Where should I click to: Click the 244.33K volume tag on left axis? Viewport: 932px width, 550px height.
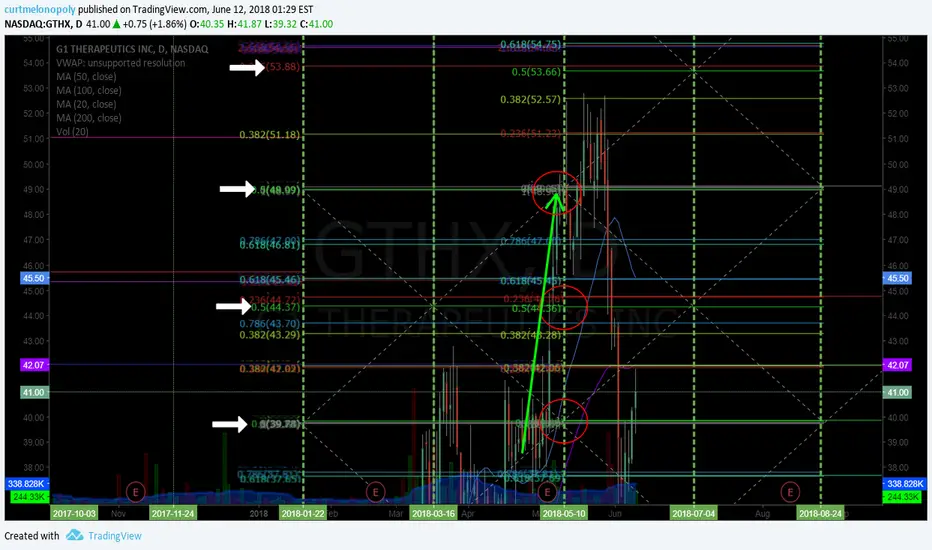click(30, 496)
